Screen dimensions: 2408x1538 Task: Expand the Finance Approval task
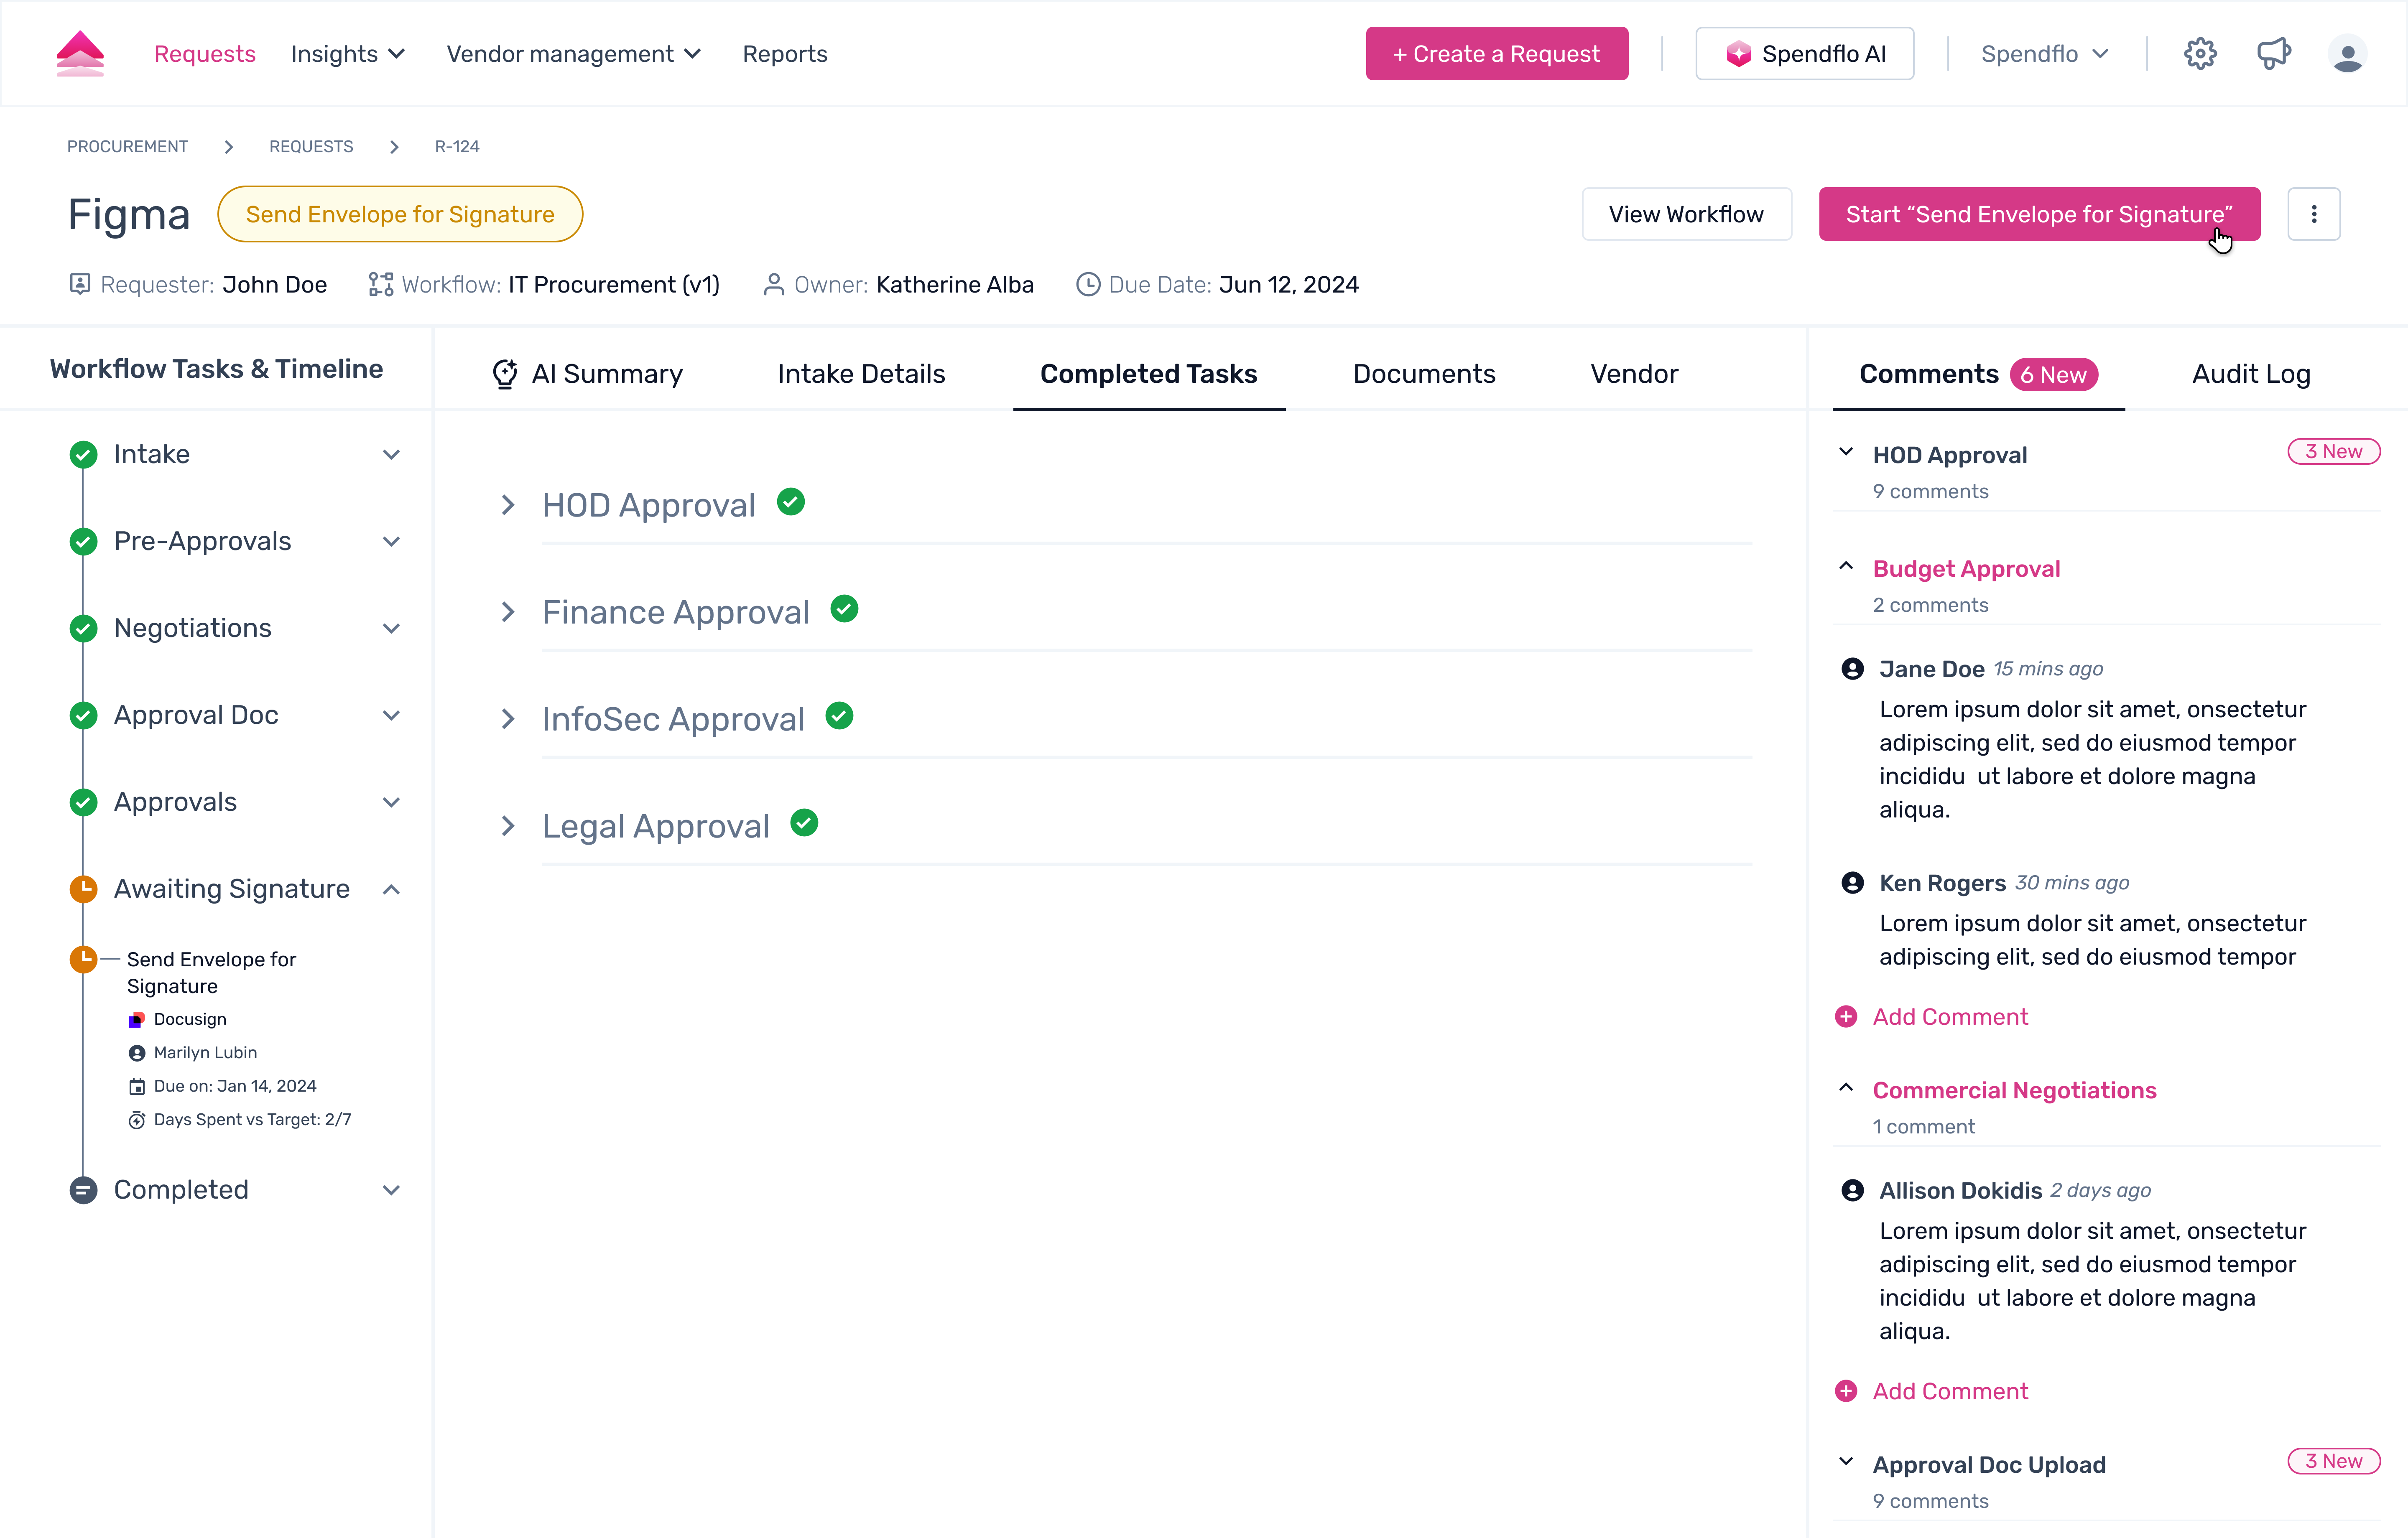(x=508, y=612)
